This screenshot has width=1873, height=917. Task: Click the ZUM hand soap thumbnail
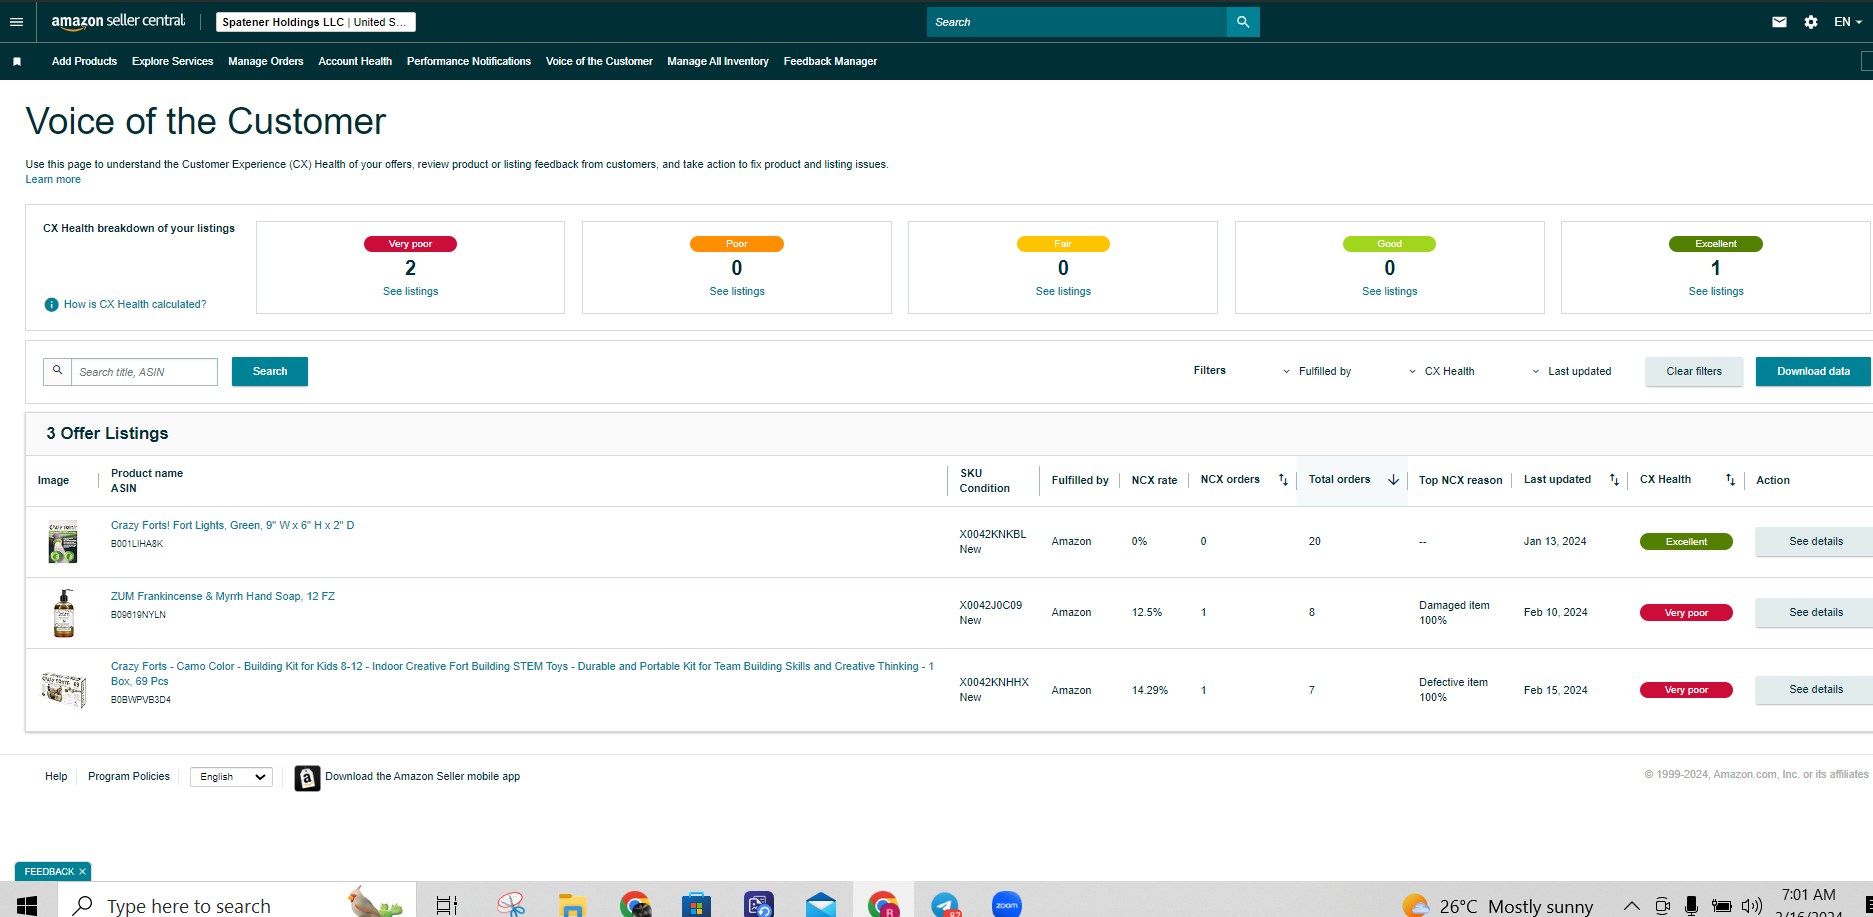[x=64, y=613]
